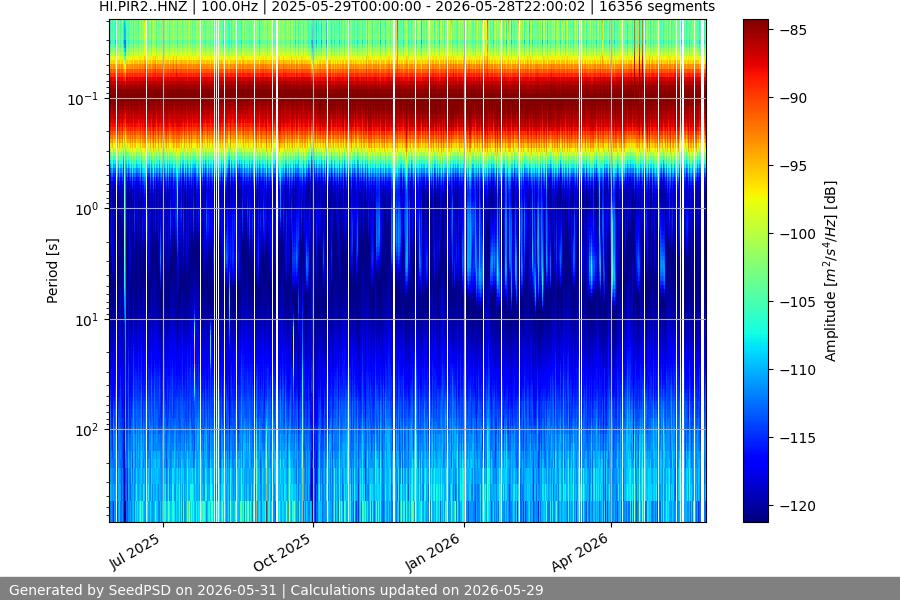Click the 10⁰ period tick label
900x600 pixels.
click(87, 210)
